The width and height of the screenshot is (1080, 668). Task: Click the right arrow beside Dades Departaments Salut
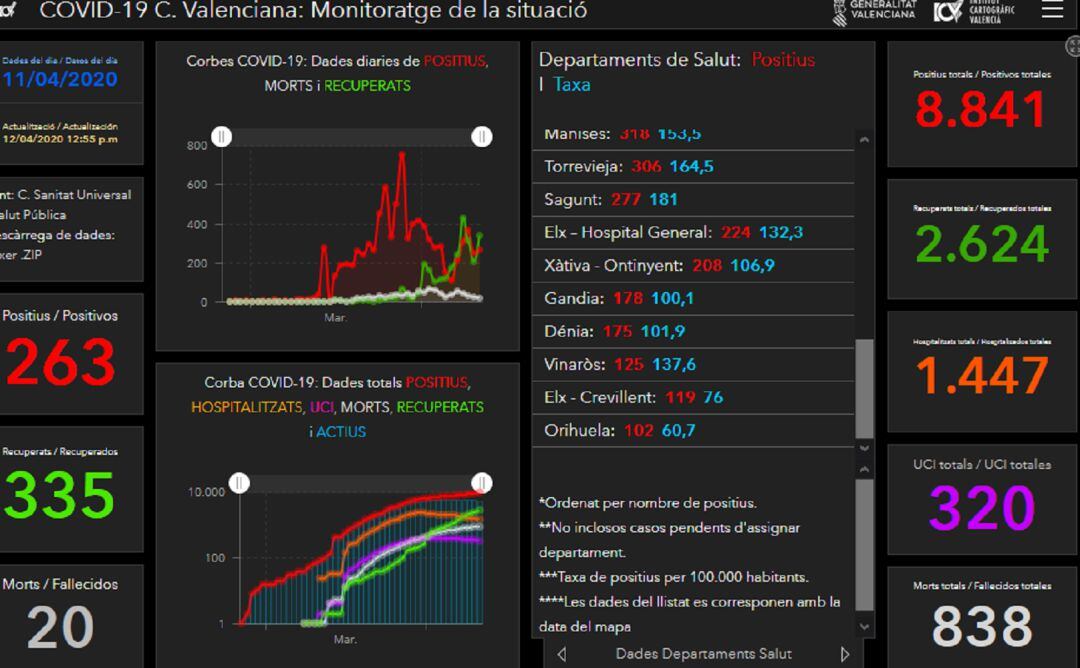pos(844,652)
